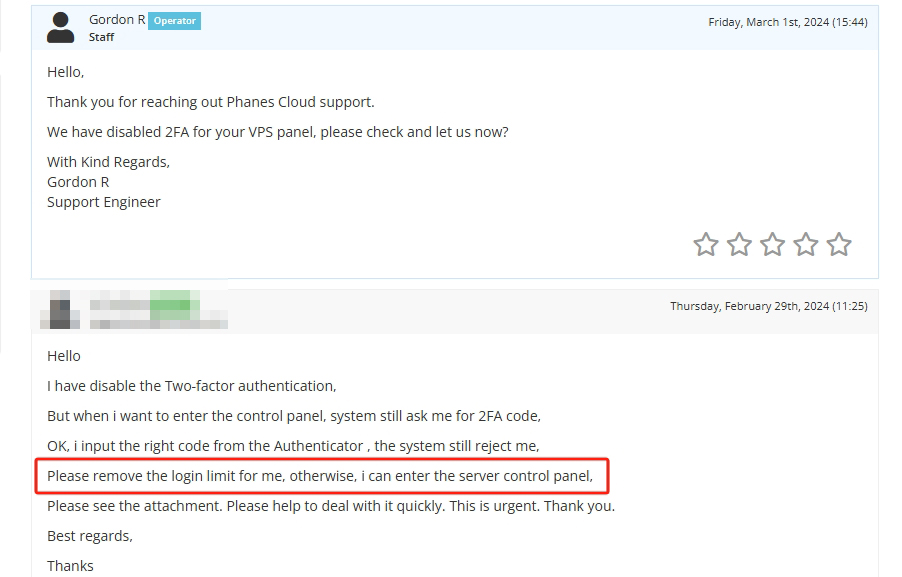The width and height of the screenshot is (902, 577).
Task: Click the Phanes Cloud support thank-you line
Action: coord(210,102)
